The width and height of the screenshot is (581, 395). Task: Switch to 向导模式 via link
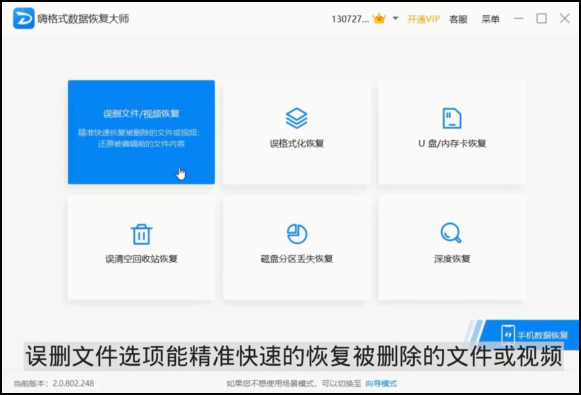point(381,384)
